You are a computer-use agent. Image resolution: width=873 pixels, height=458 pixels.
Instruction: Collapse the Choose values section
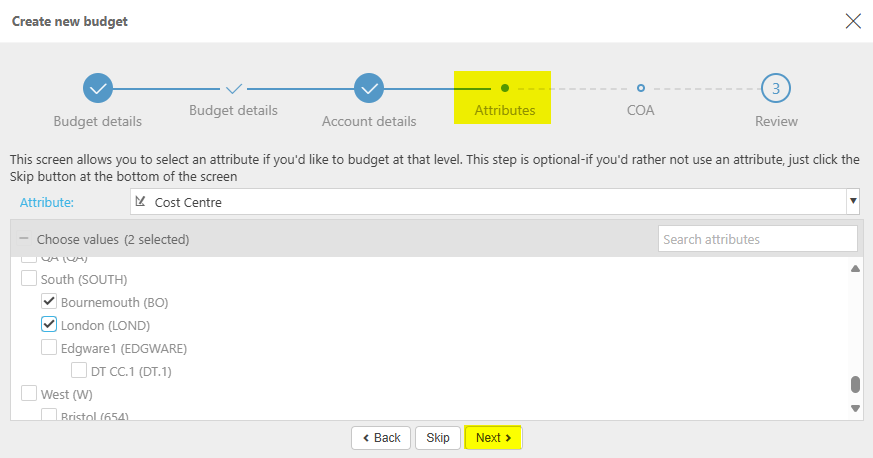point(24,240)
